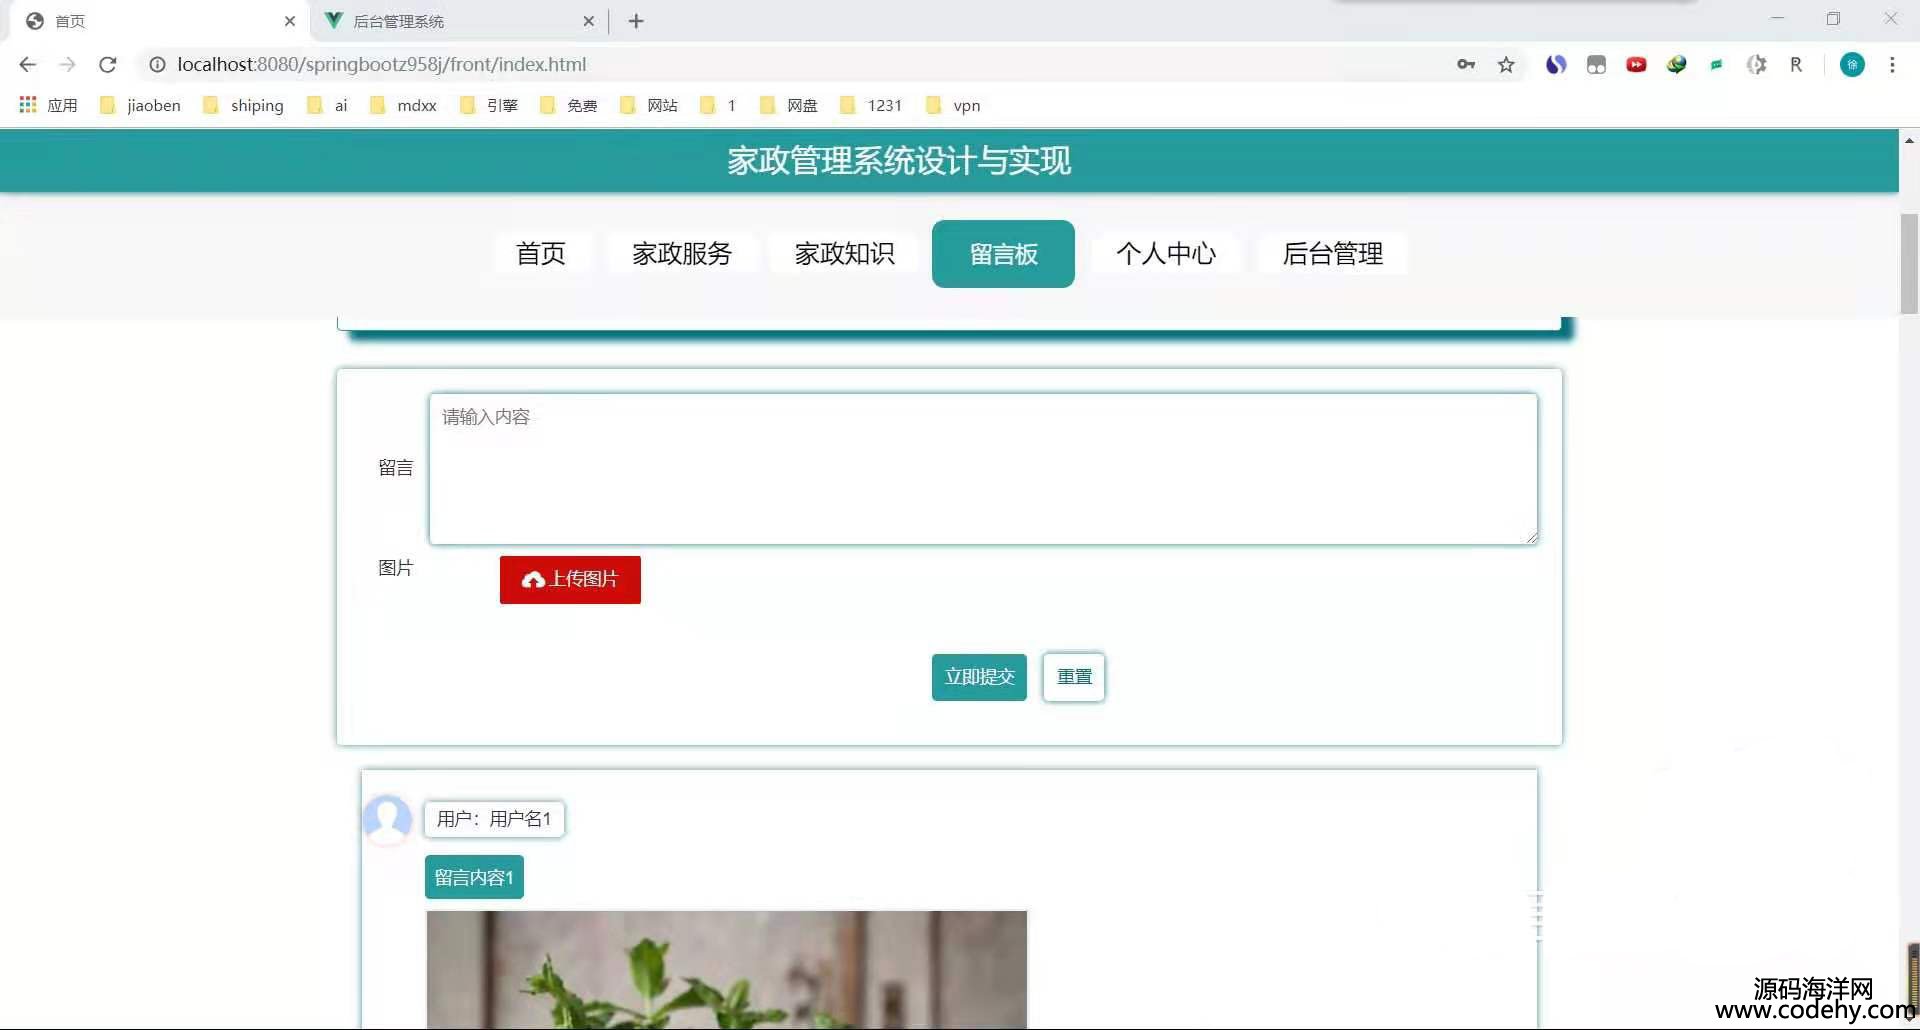Open the 后台管理 navigation item
Screen dimensions: 1920x1030
tap(1333, 254)
